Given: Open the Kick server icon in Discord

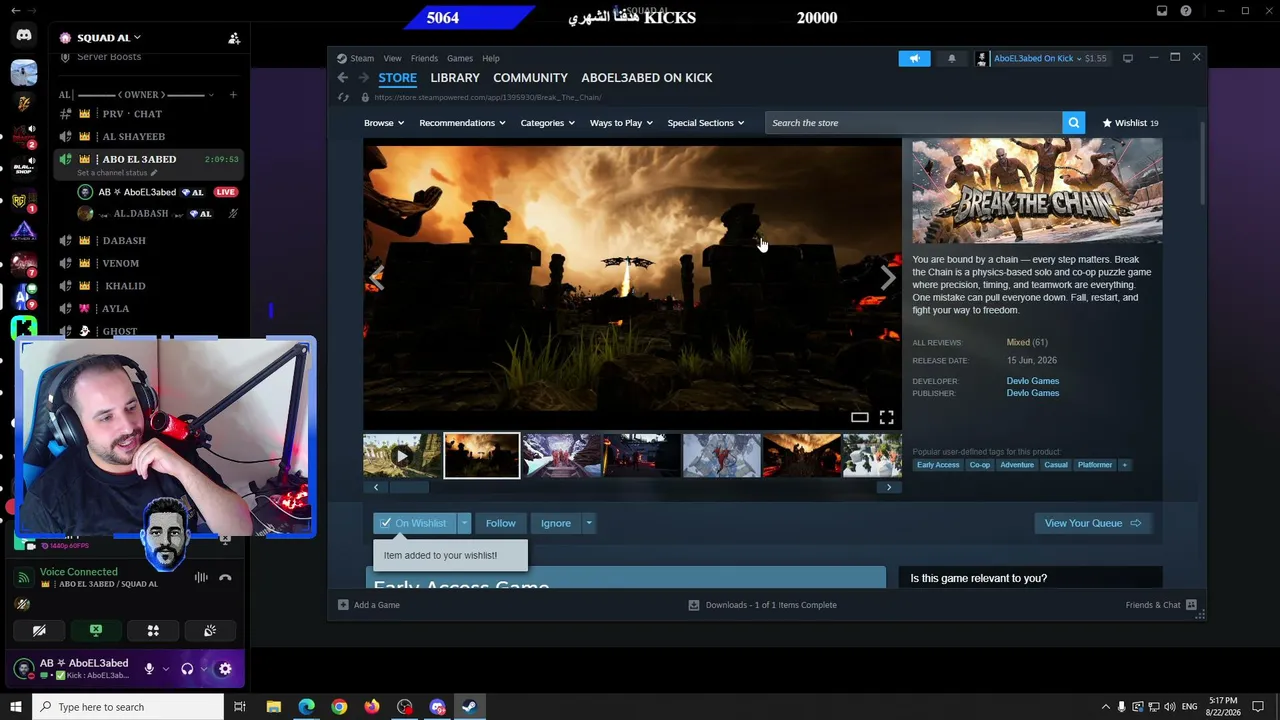Looking at the screenshot, I should (24, 328).
